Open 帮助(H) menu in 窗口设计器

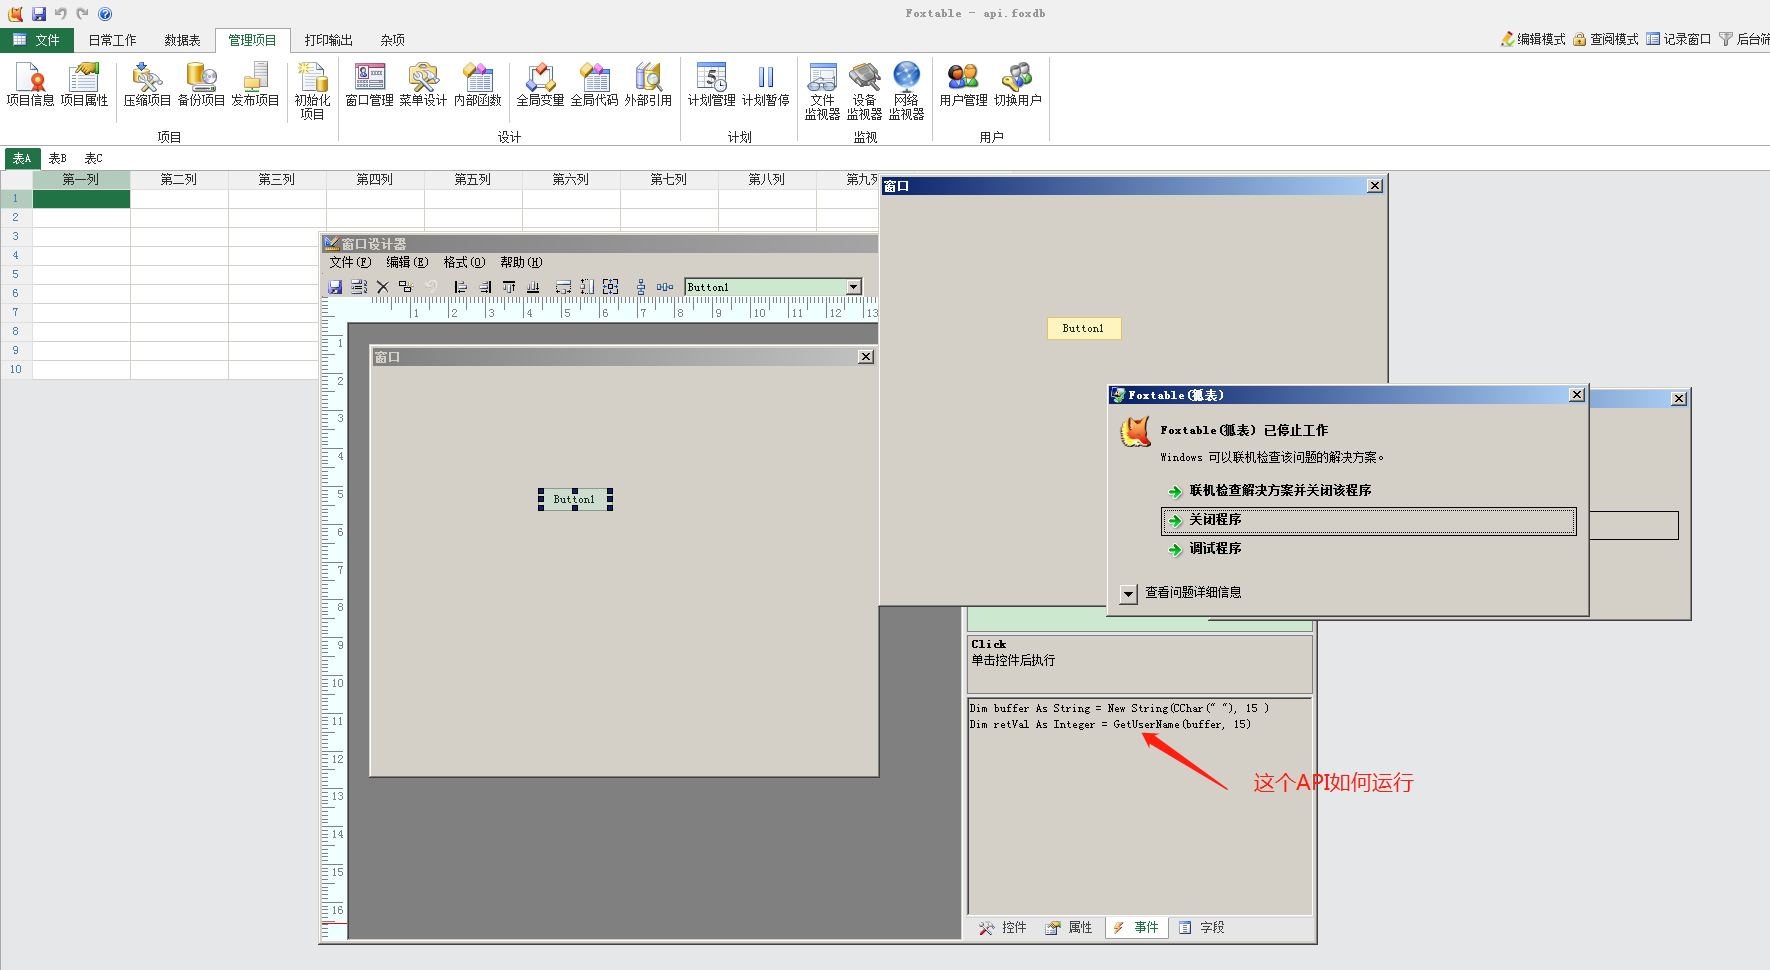[x=521, y=262]
